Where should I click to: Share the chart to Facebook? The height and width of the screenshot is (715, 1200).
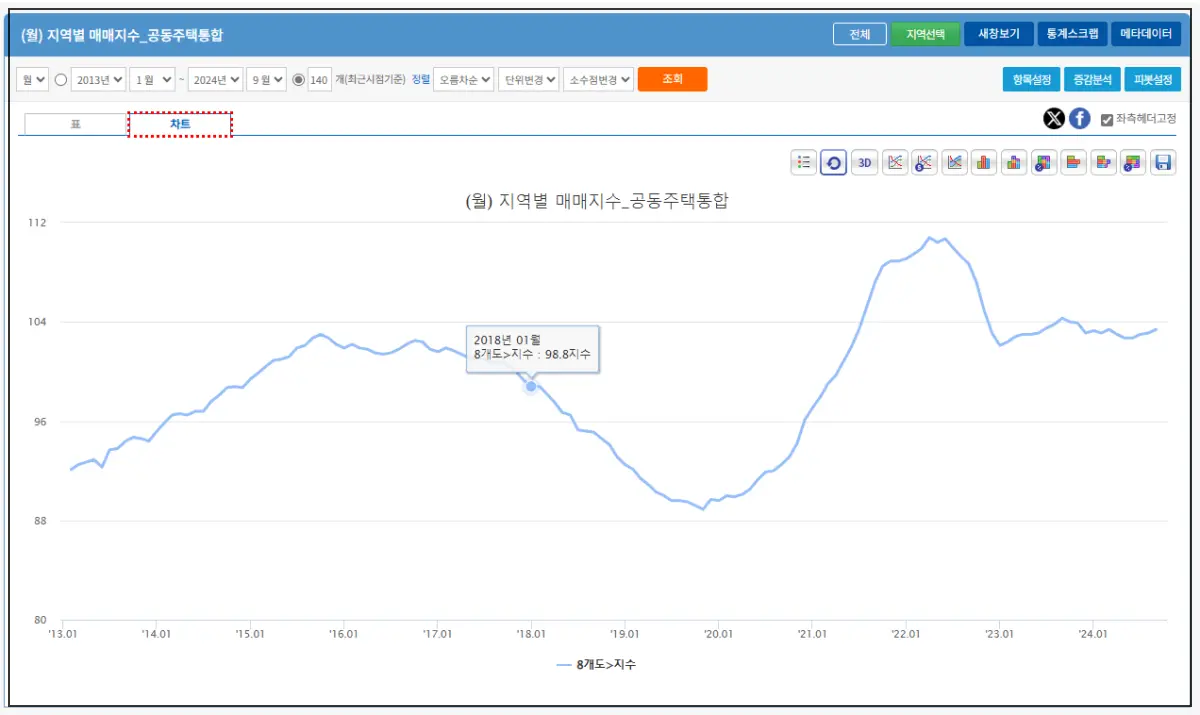[1079, 119]
